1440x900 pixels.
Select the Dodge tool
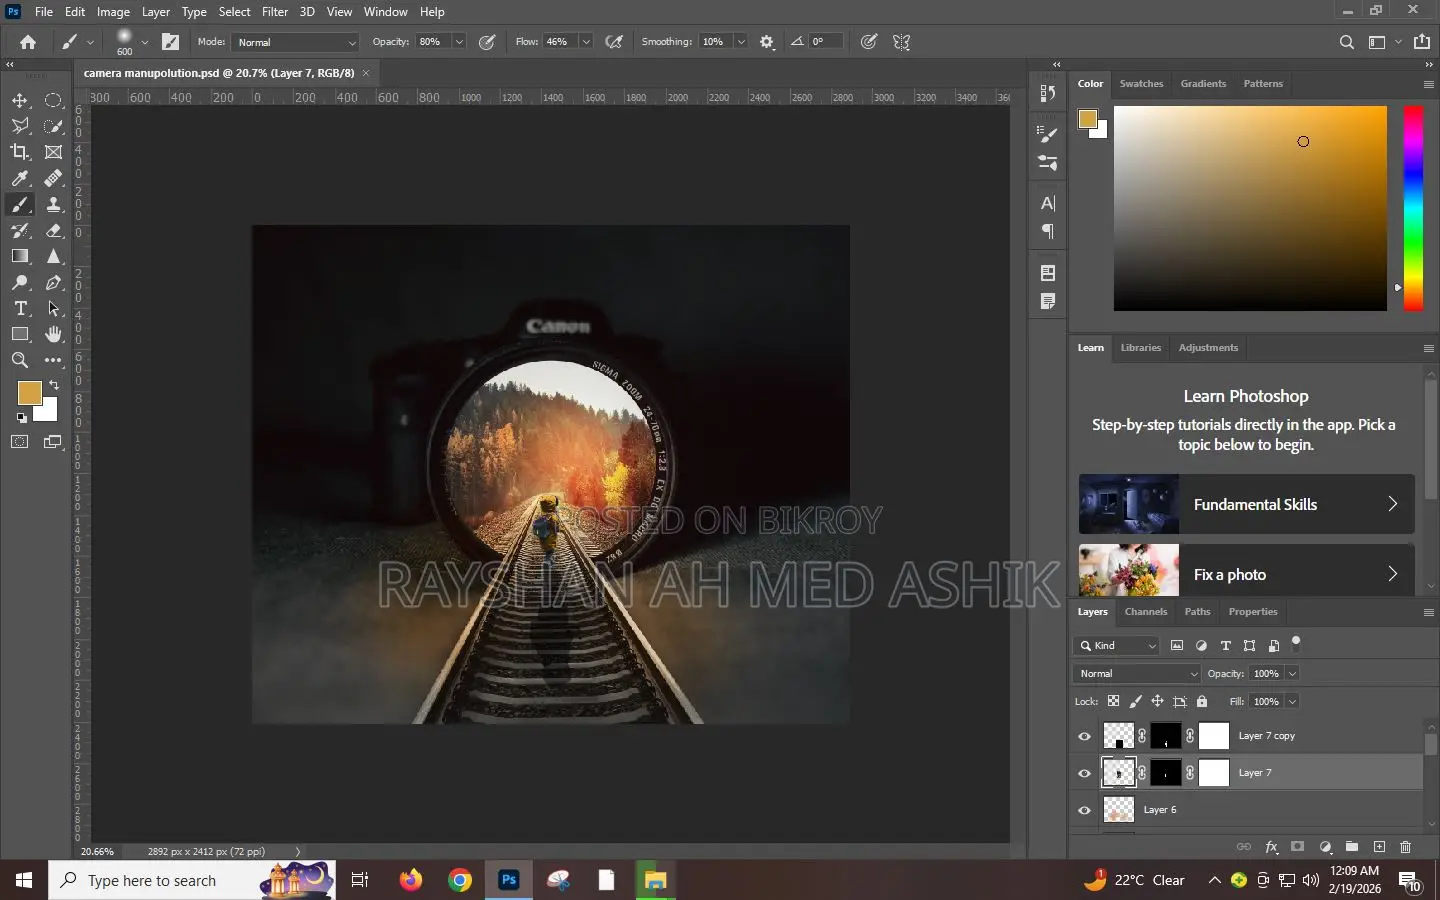20,282
